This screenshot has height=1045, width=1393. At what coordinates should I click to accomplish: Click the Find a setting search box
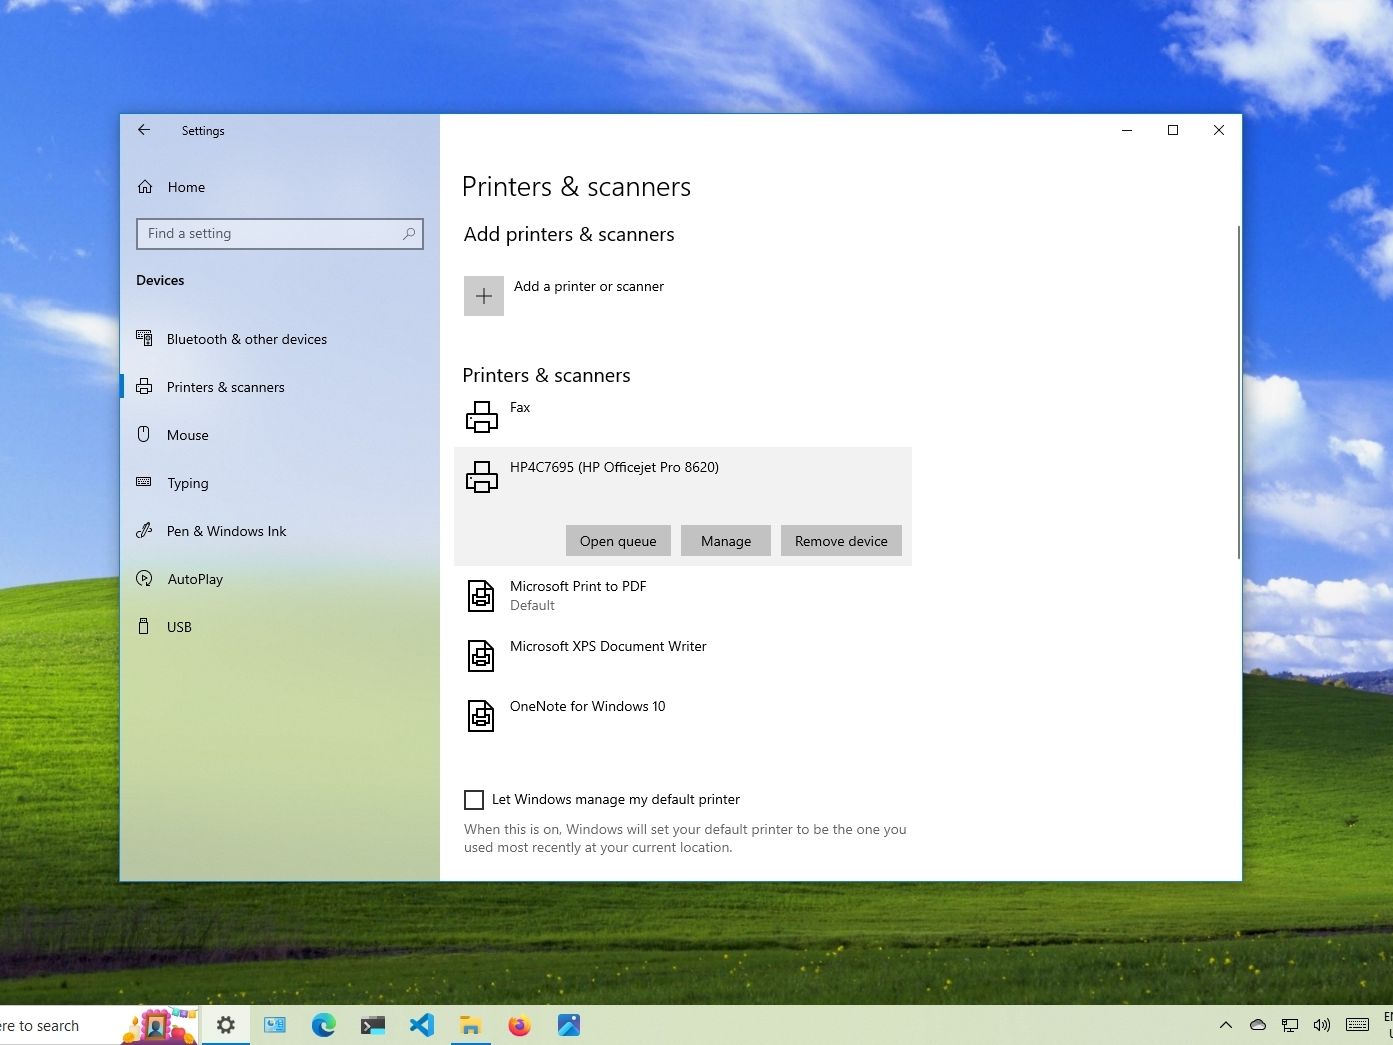pyautogui.click(x=279, y=234)
